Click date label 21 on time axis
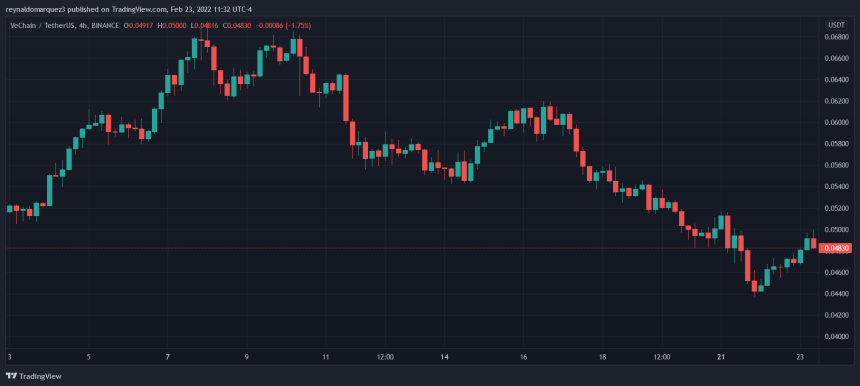 pyautogui.click(x=721, y=357)
